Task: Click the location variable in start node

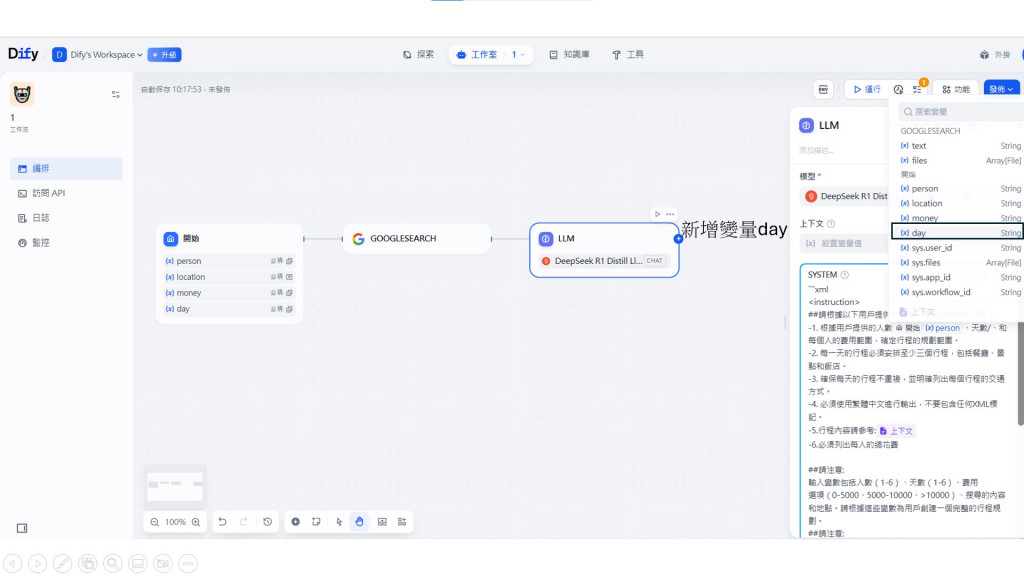Action: [229, 277]
